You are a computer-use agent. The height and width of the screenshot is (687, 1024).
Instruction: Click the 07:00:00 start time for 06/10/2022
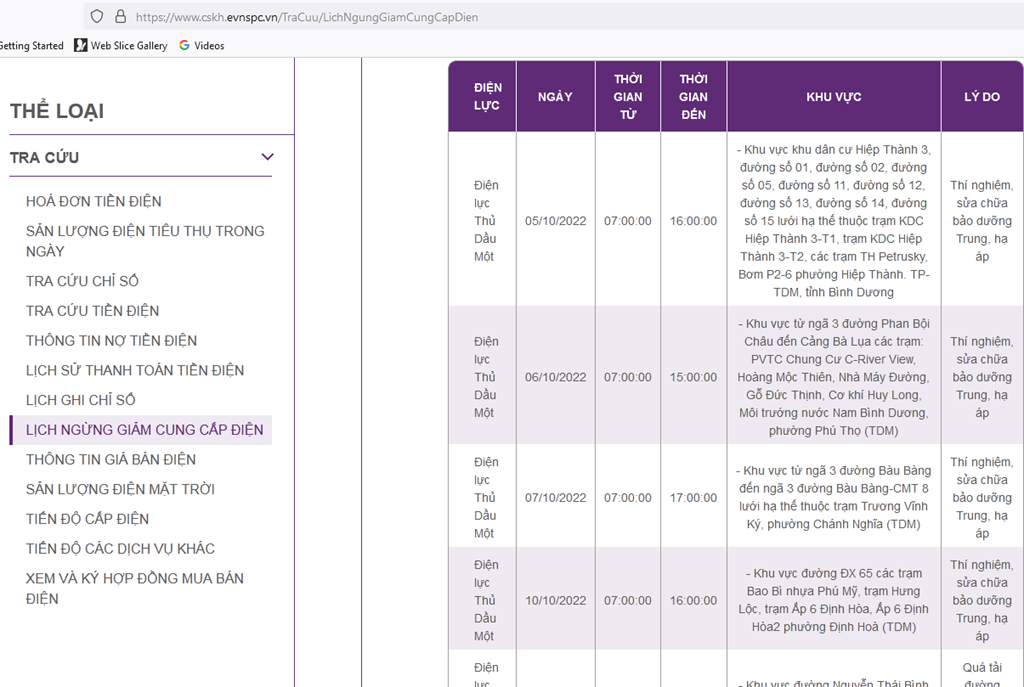[x=628, y=377]
